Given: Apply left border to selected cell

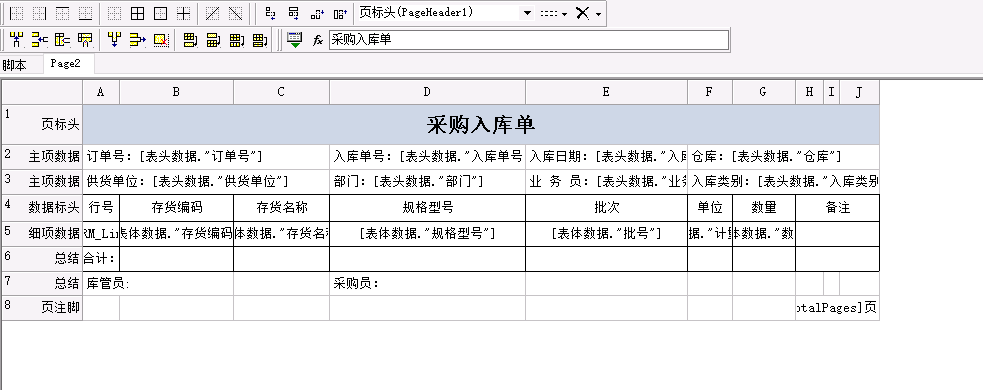Looking at the screenshot, I should pyautogui.click(x=16, y=13).
